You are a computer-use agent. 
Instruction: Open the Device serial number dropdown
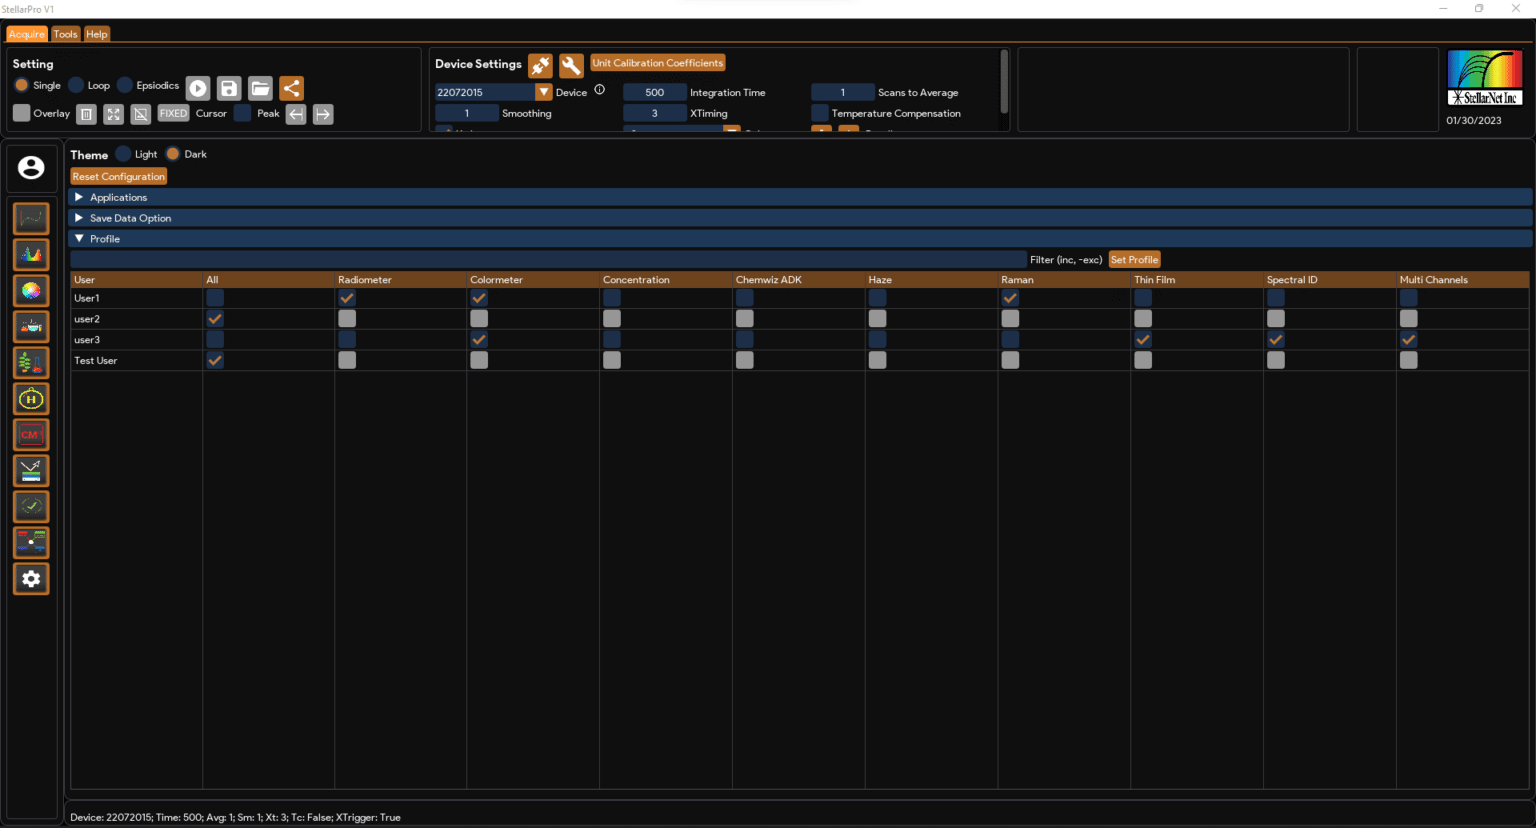pyautogui.click(x=544, y=92)
